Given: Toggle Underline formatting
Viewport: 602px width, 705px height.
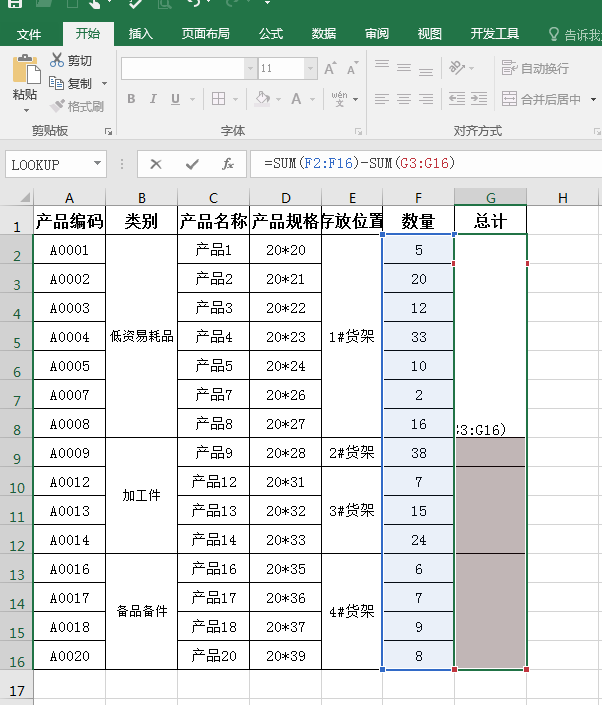Looking at the screenshot, I should tap(175, 99).
